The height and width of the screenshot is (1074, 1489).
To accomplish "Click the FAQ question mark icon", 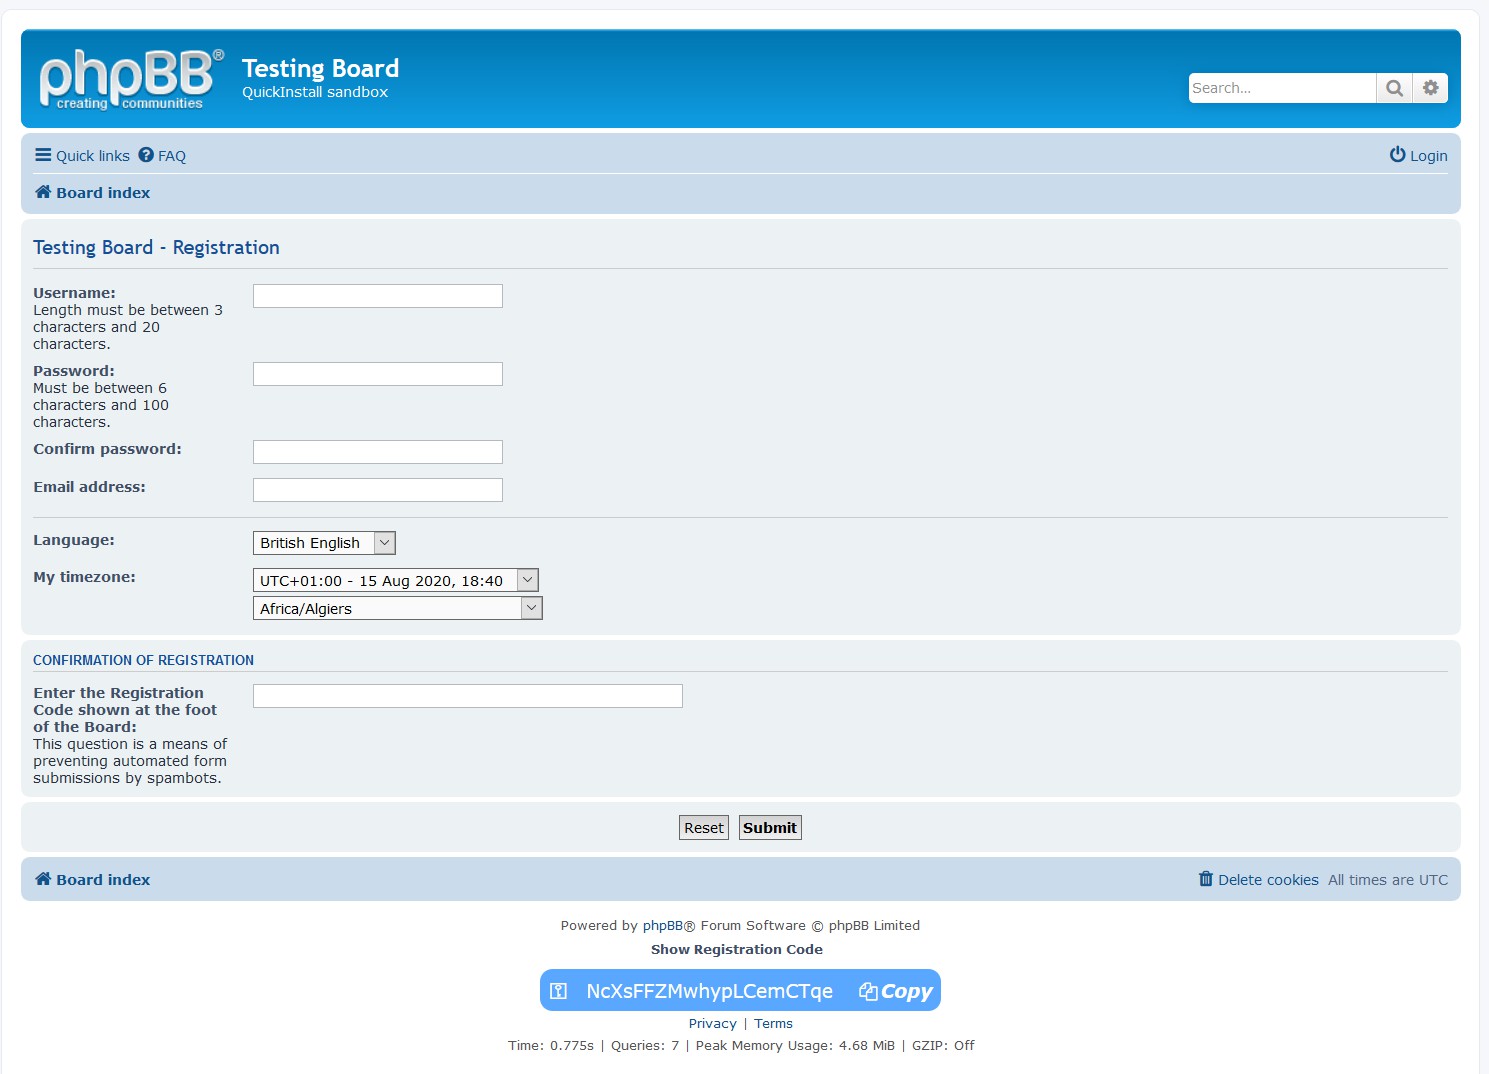I will coord(146,155).
